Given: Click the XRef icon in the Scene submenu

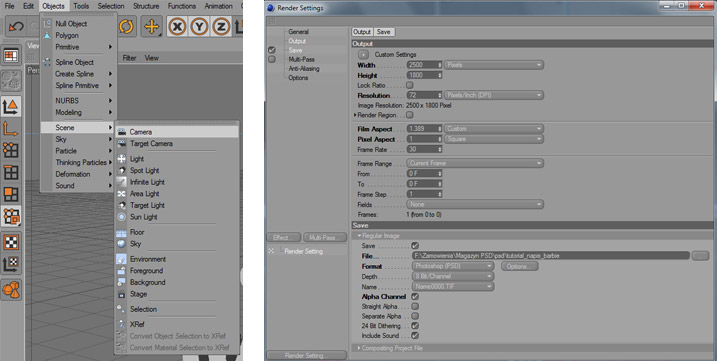Looking at the screenshot, I should click(121, 324).
